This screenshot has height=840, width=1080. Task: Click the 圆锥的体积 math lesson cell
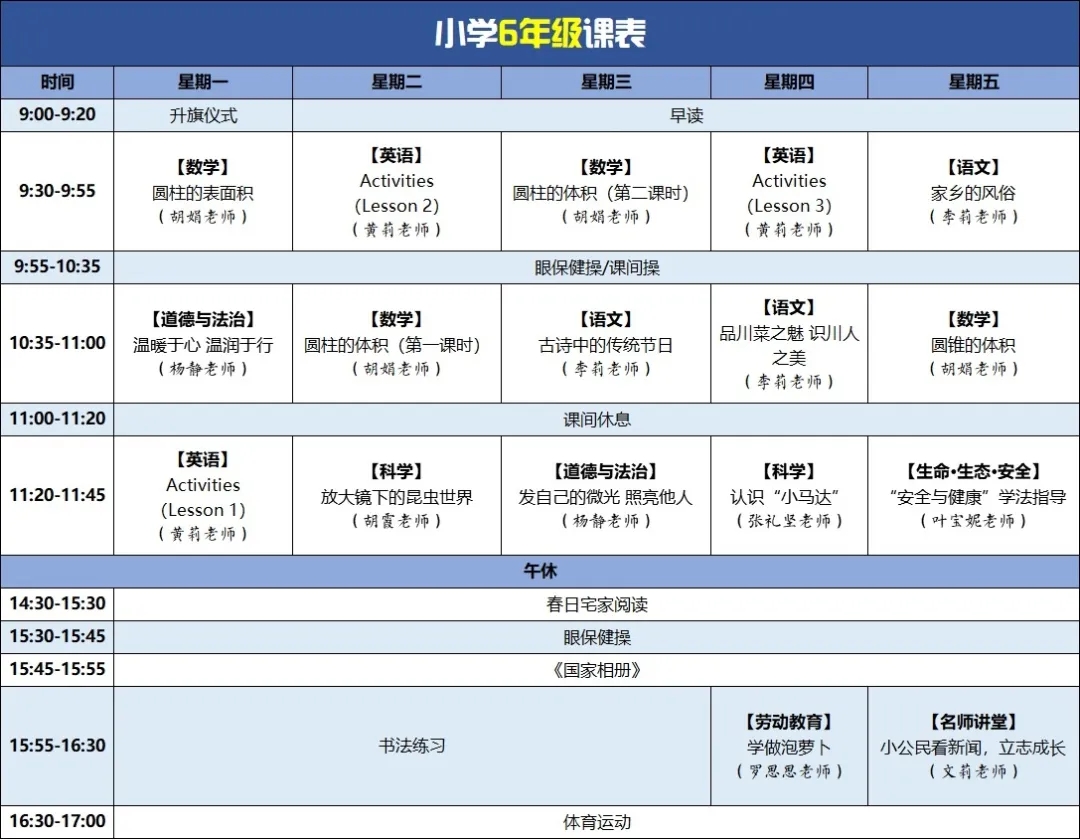pos(973,343)
